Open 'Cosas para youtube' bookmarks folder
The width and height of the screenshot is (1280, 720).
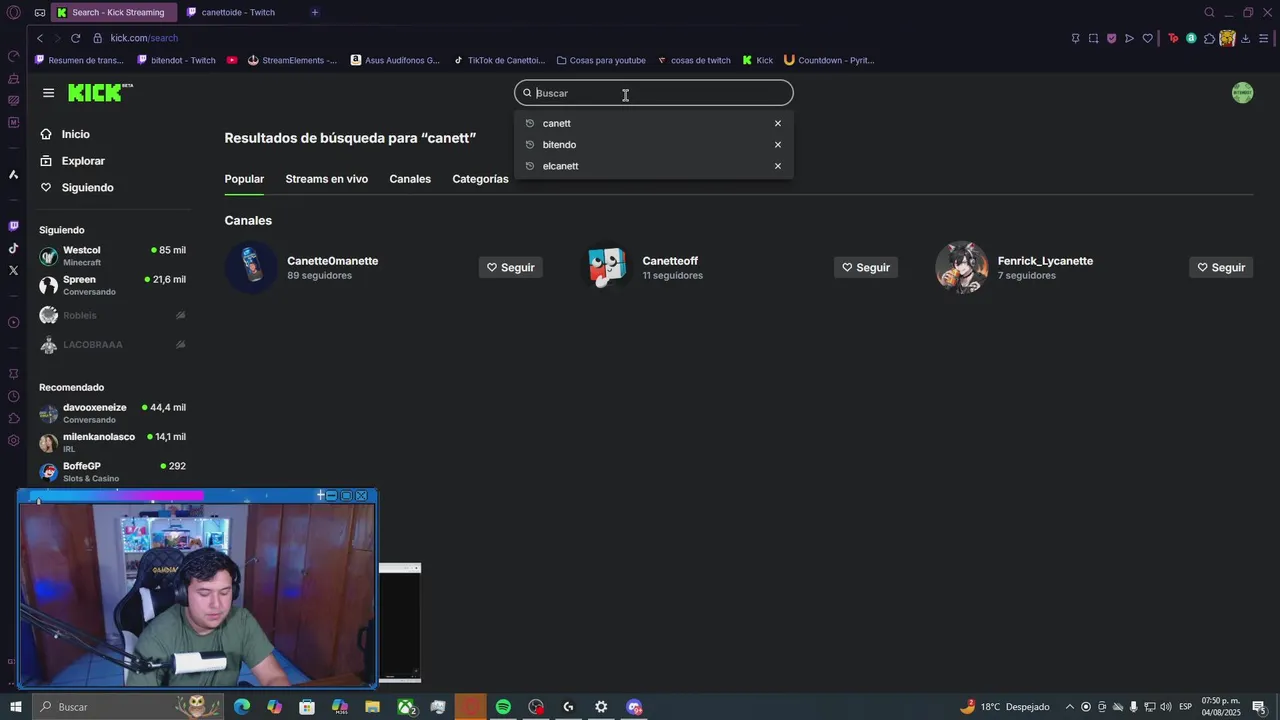pos(601,60)
